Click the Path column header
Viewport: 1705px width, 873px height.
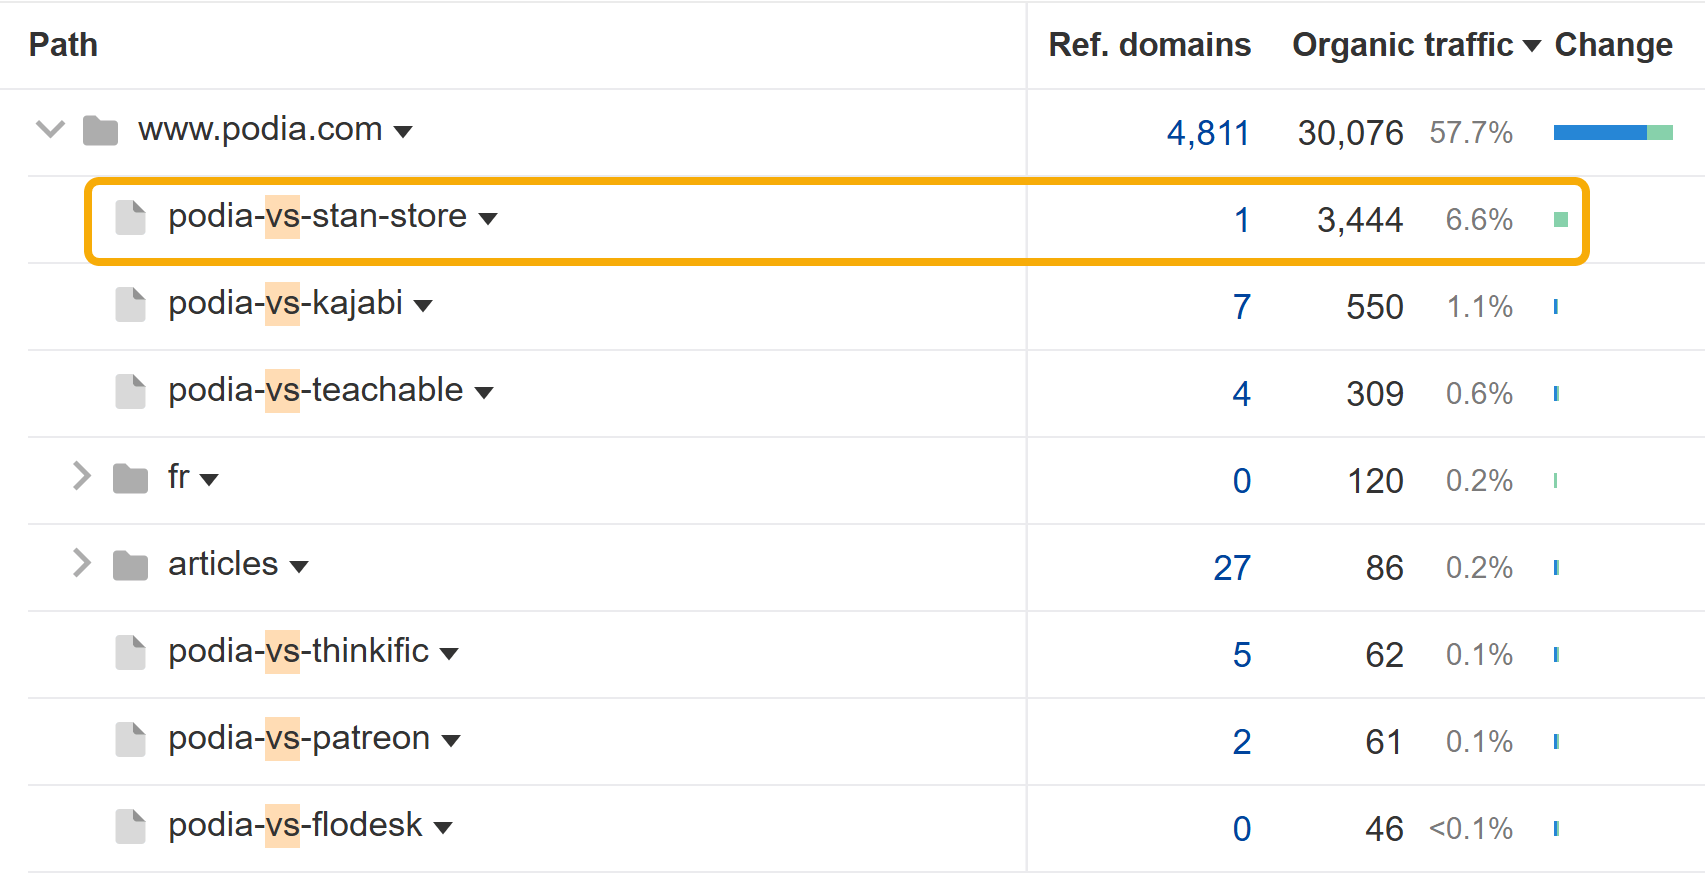point(63,45)
